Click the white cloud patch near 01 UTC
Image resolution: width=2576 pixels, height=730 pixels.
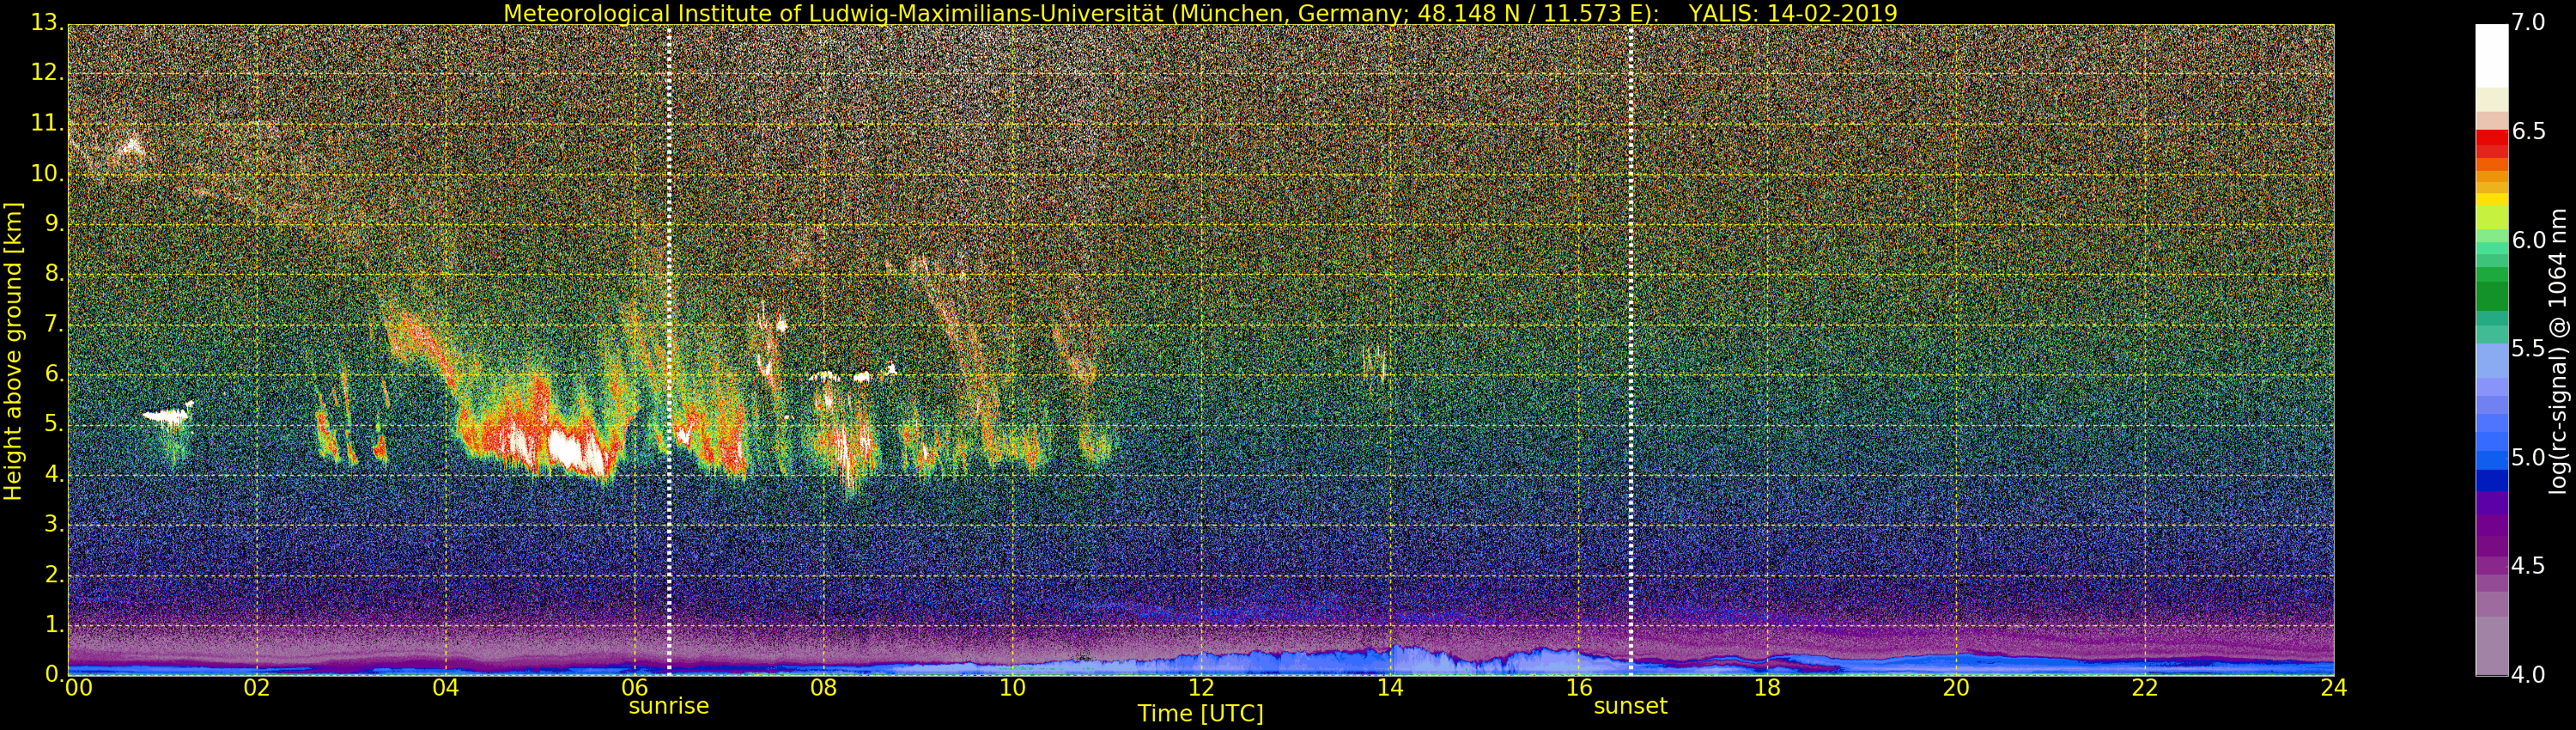[x=166, y=415]
